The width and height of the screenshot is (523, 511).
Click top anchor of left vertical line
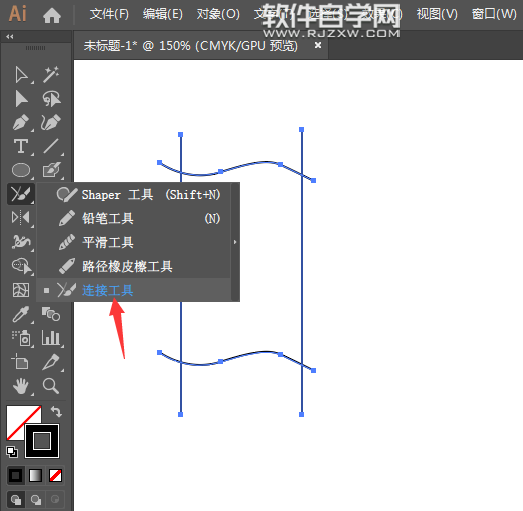coord(180,134)
